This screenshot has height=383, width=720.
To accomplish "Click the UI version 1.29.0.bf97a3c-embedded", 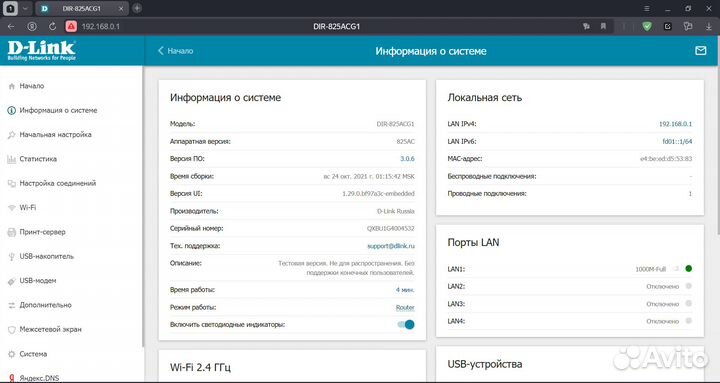I will (378, 194).
